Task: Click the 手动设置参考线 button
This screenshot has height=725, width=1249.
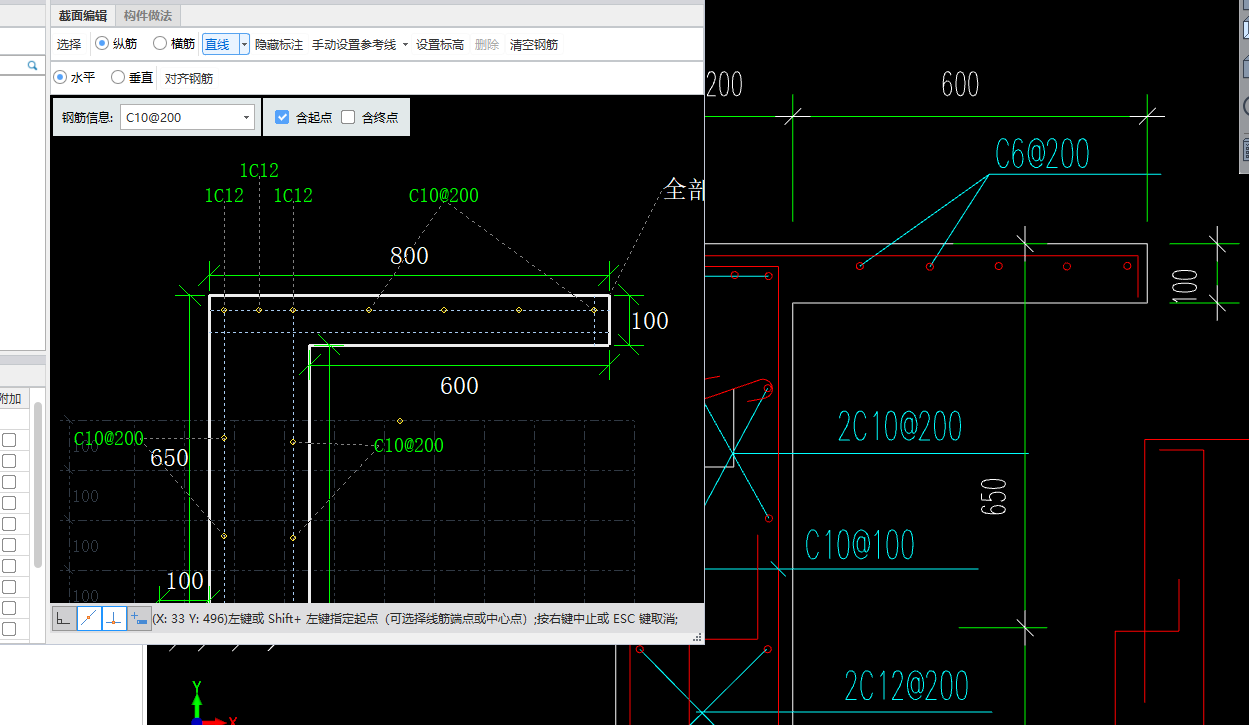Action: pyautogui.click(x=354, y=45)
